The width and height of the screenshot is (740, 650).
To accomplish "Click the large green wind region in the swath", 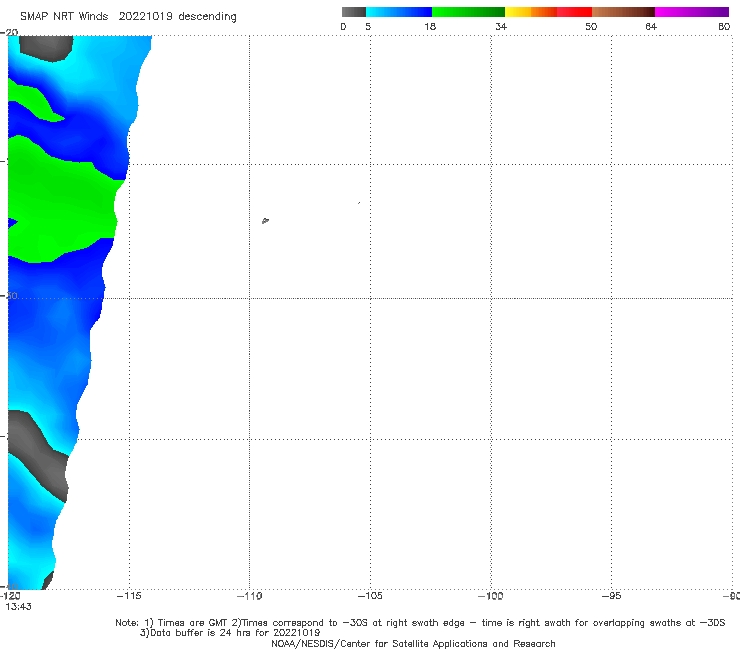I will click(61, 203).
